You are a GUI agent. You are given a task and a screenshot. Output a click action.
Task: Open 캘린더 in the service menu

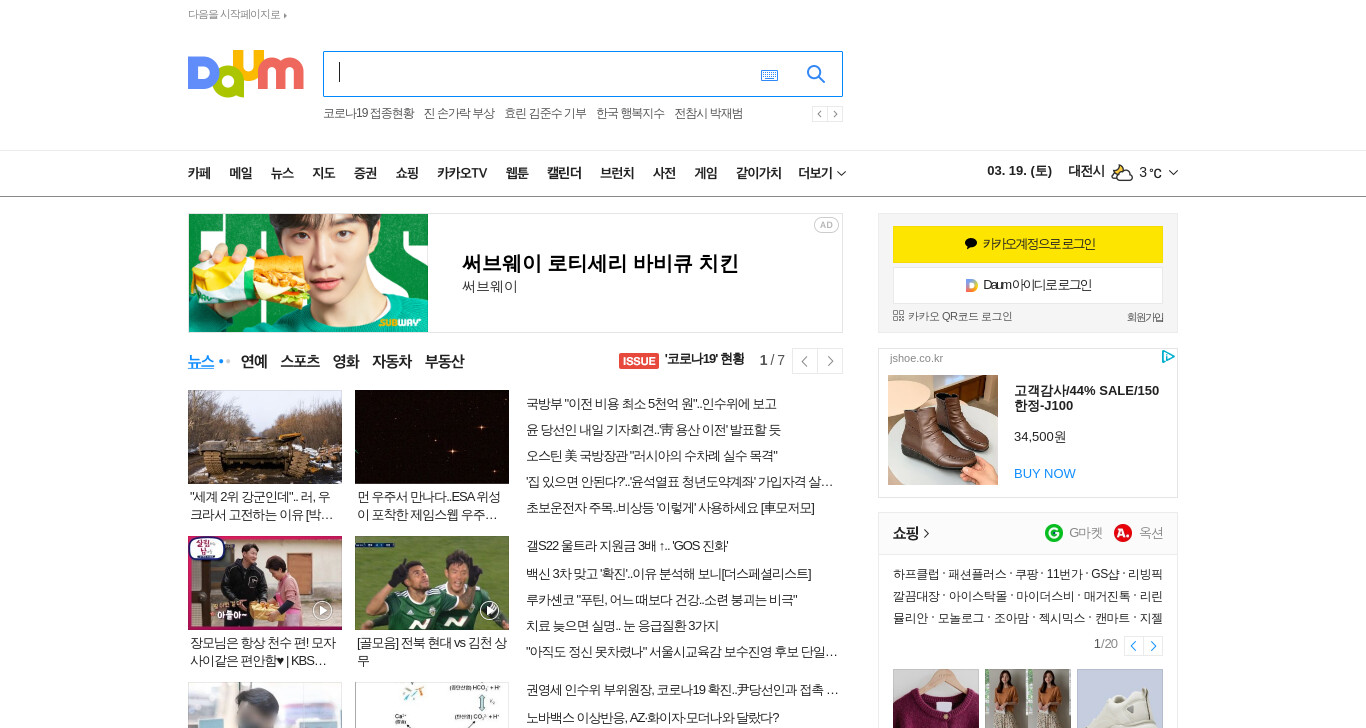[x=564, y=173]
